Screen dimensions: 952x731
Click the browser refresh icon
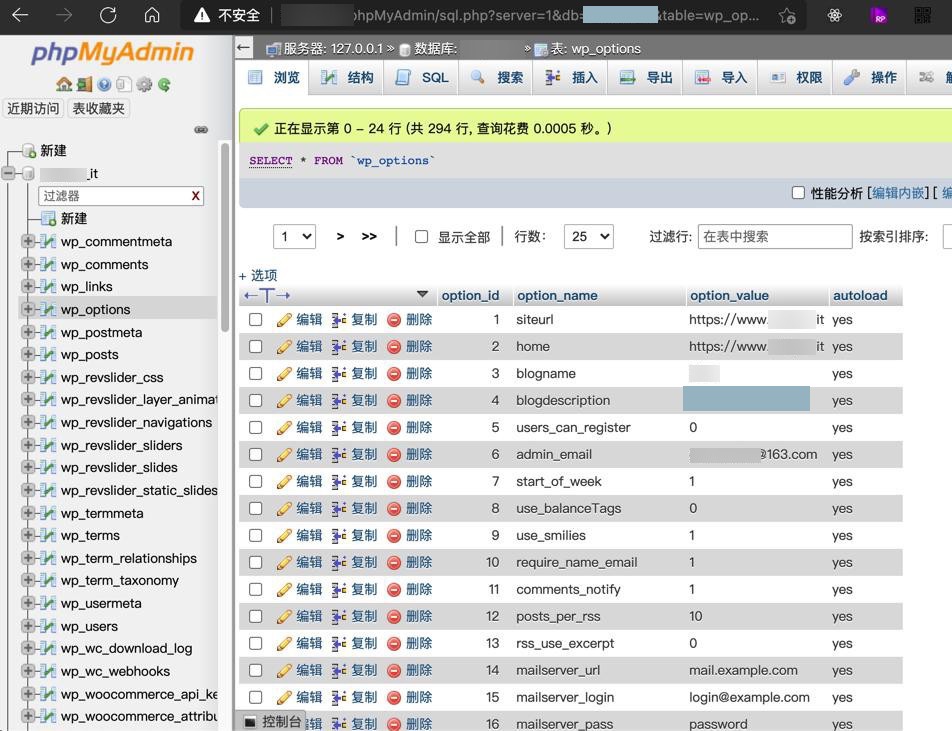[x=108, y=15]
